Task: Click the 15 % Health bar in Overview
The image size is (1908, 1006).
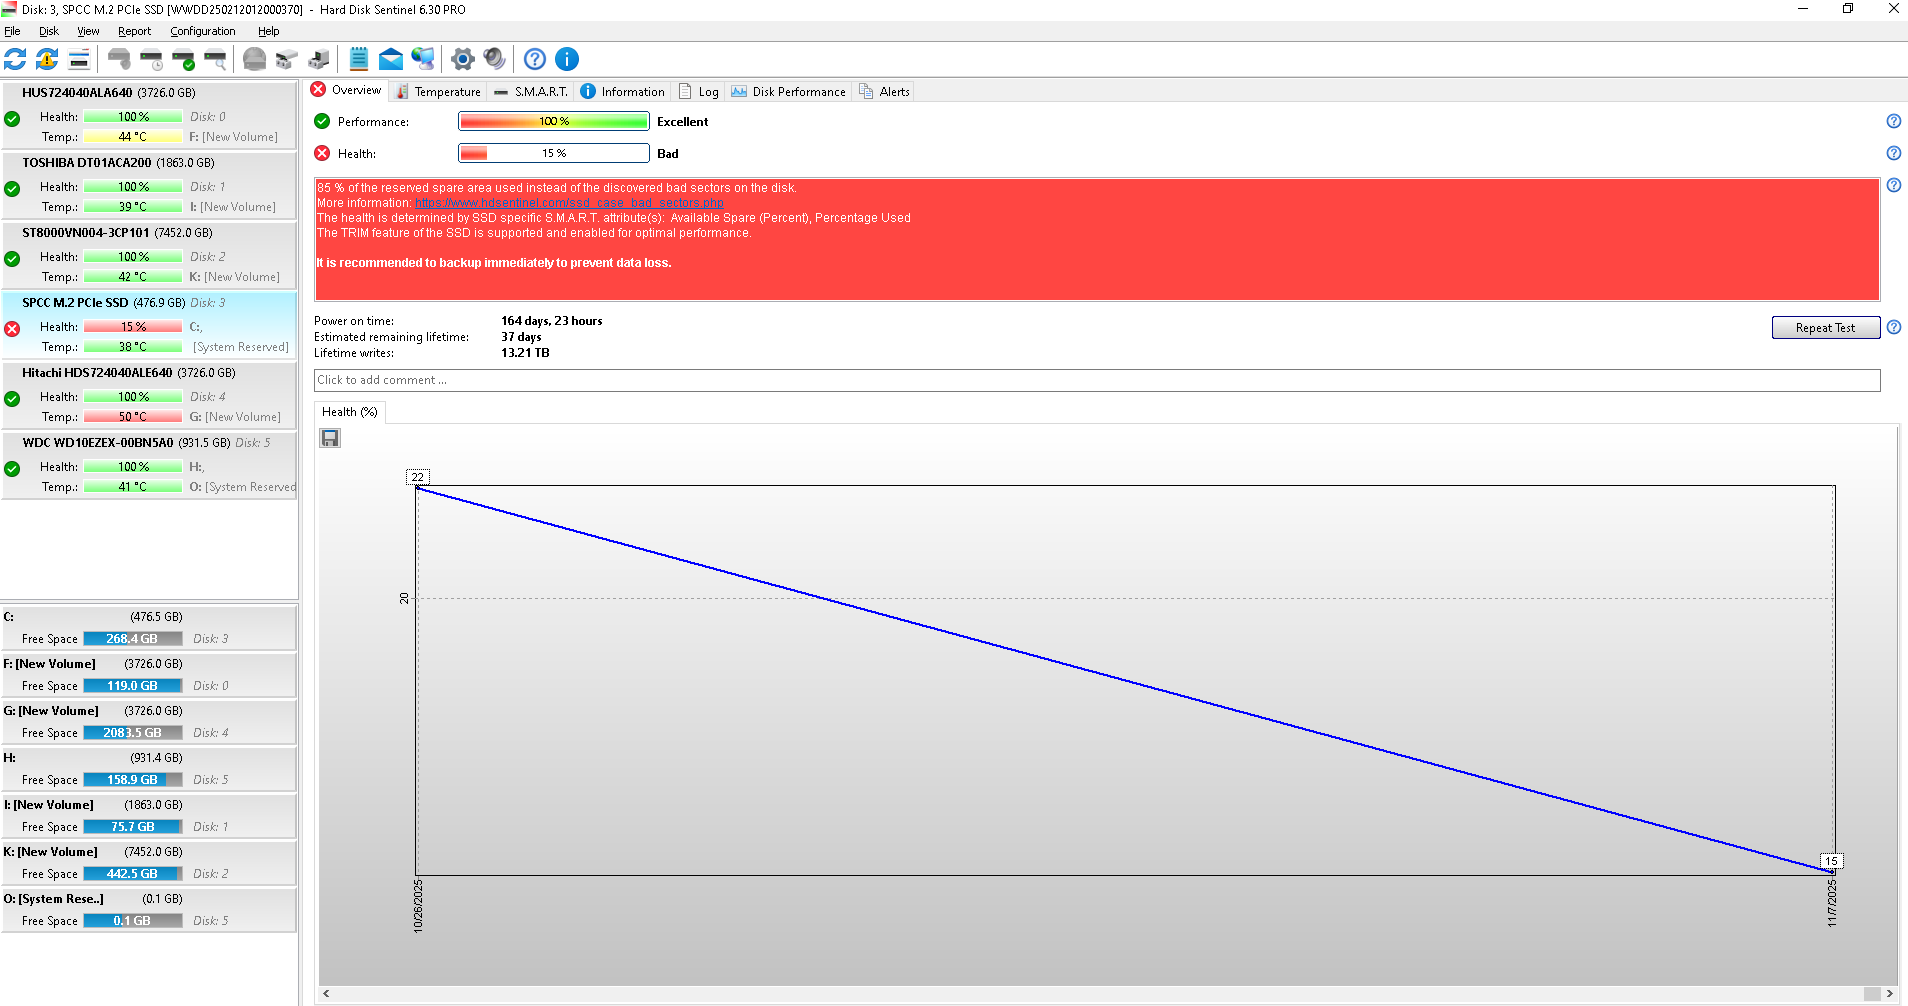Action: 554,153
